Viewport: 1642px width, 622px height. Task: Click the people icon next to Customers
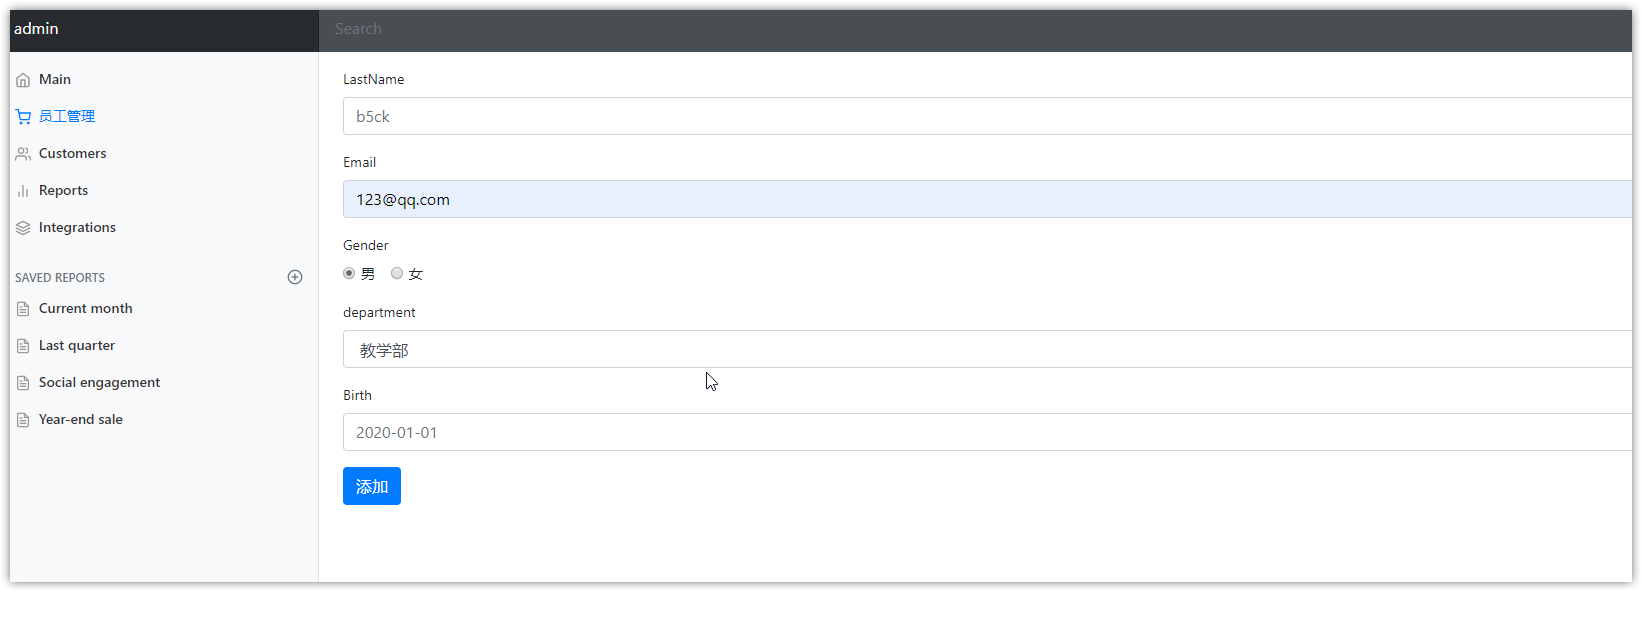point(23,154)
